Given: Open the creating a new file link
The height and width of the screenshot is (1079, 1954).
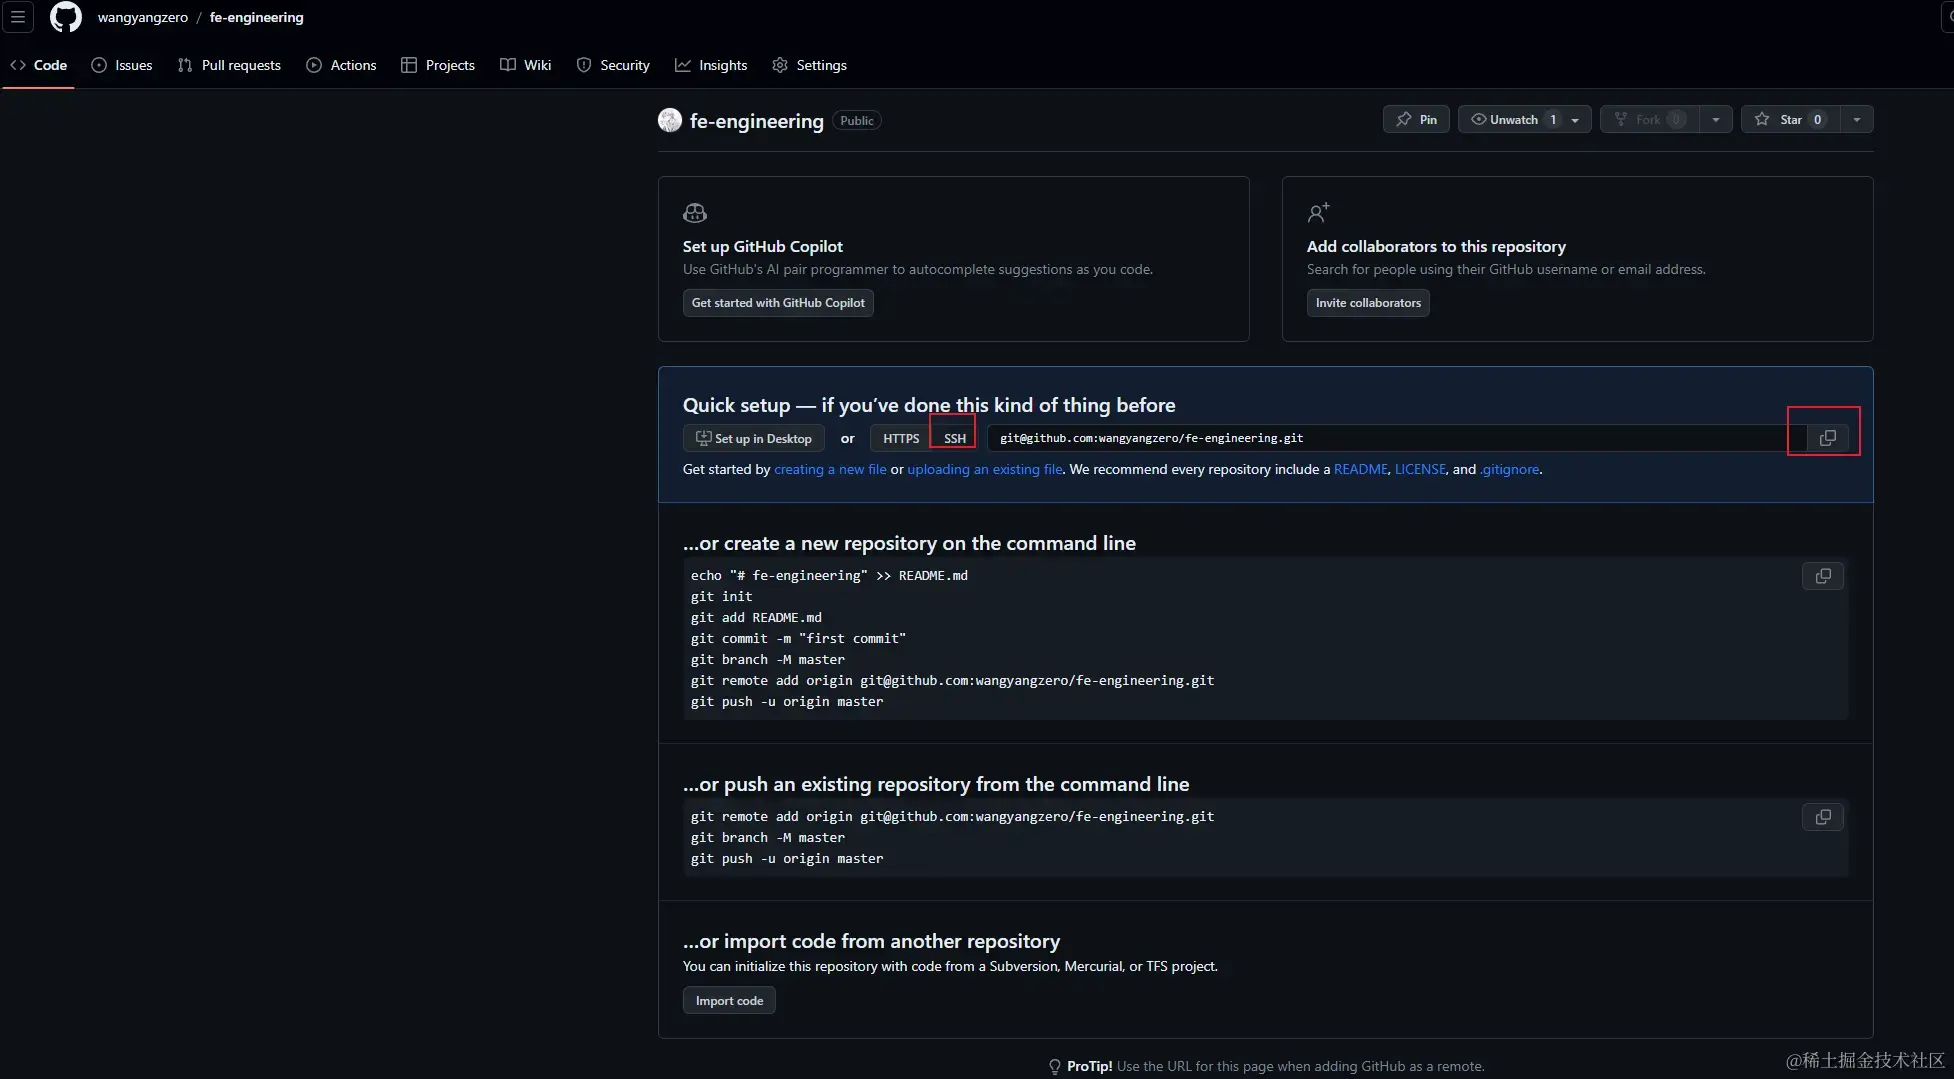Looking at the screenshot, I should pyautogui.click(x=830, y=469).
